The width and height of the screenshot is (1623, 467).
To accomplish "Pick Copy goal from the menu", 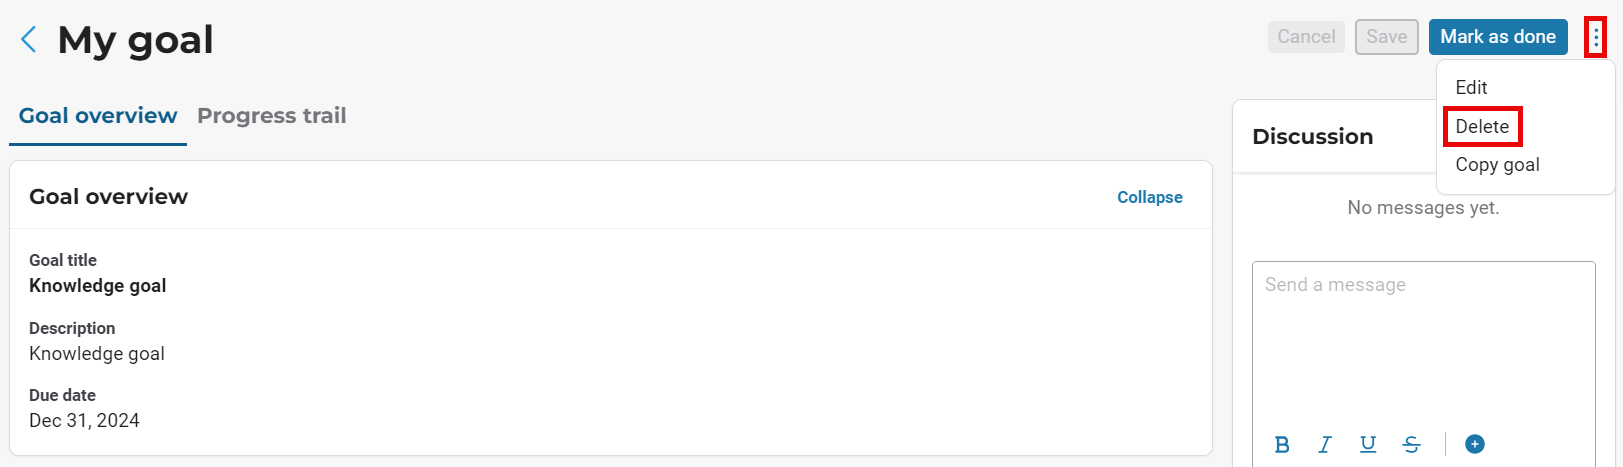I will (1497, 165).
